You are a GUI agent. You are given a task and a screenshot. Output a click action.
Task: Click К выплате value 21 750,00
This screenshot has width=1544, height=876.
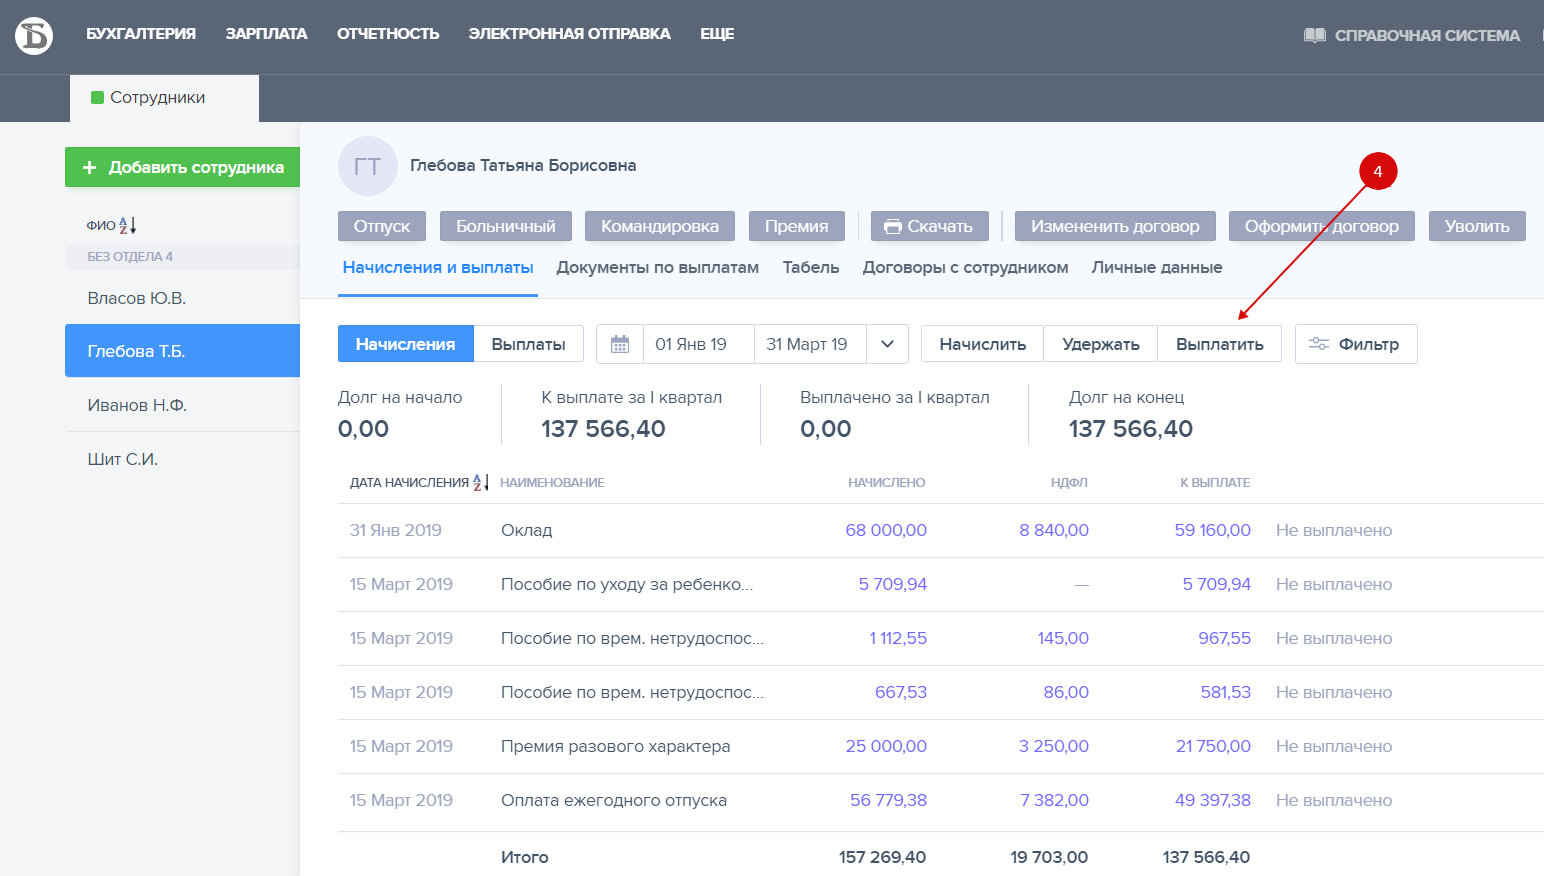1213,746
